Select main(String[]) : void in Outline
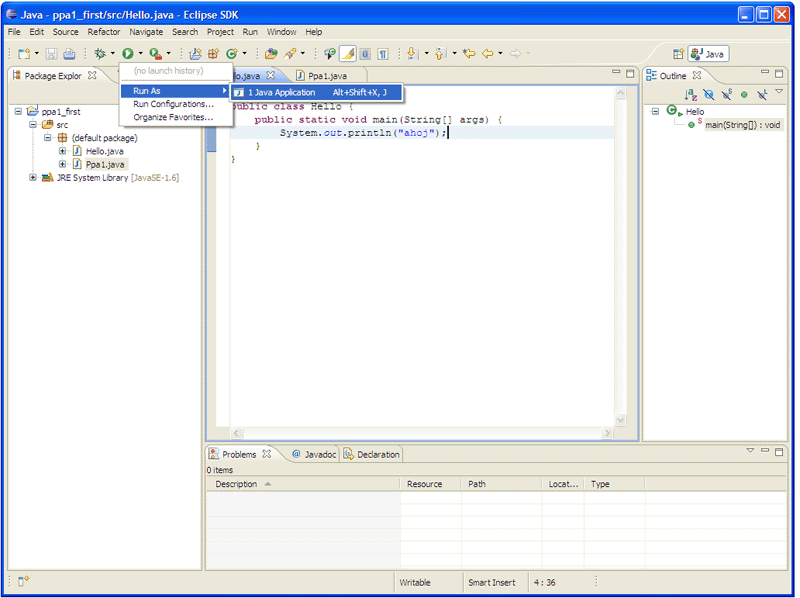 pos(742,125)
